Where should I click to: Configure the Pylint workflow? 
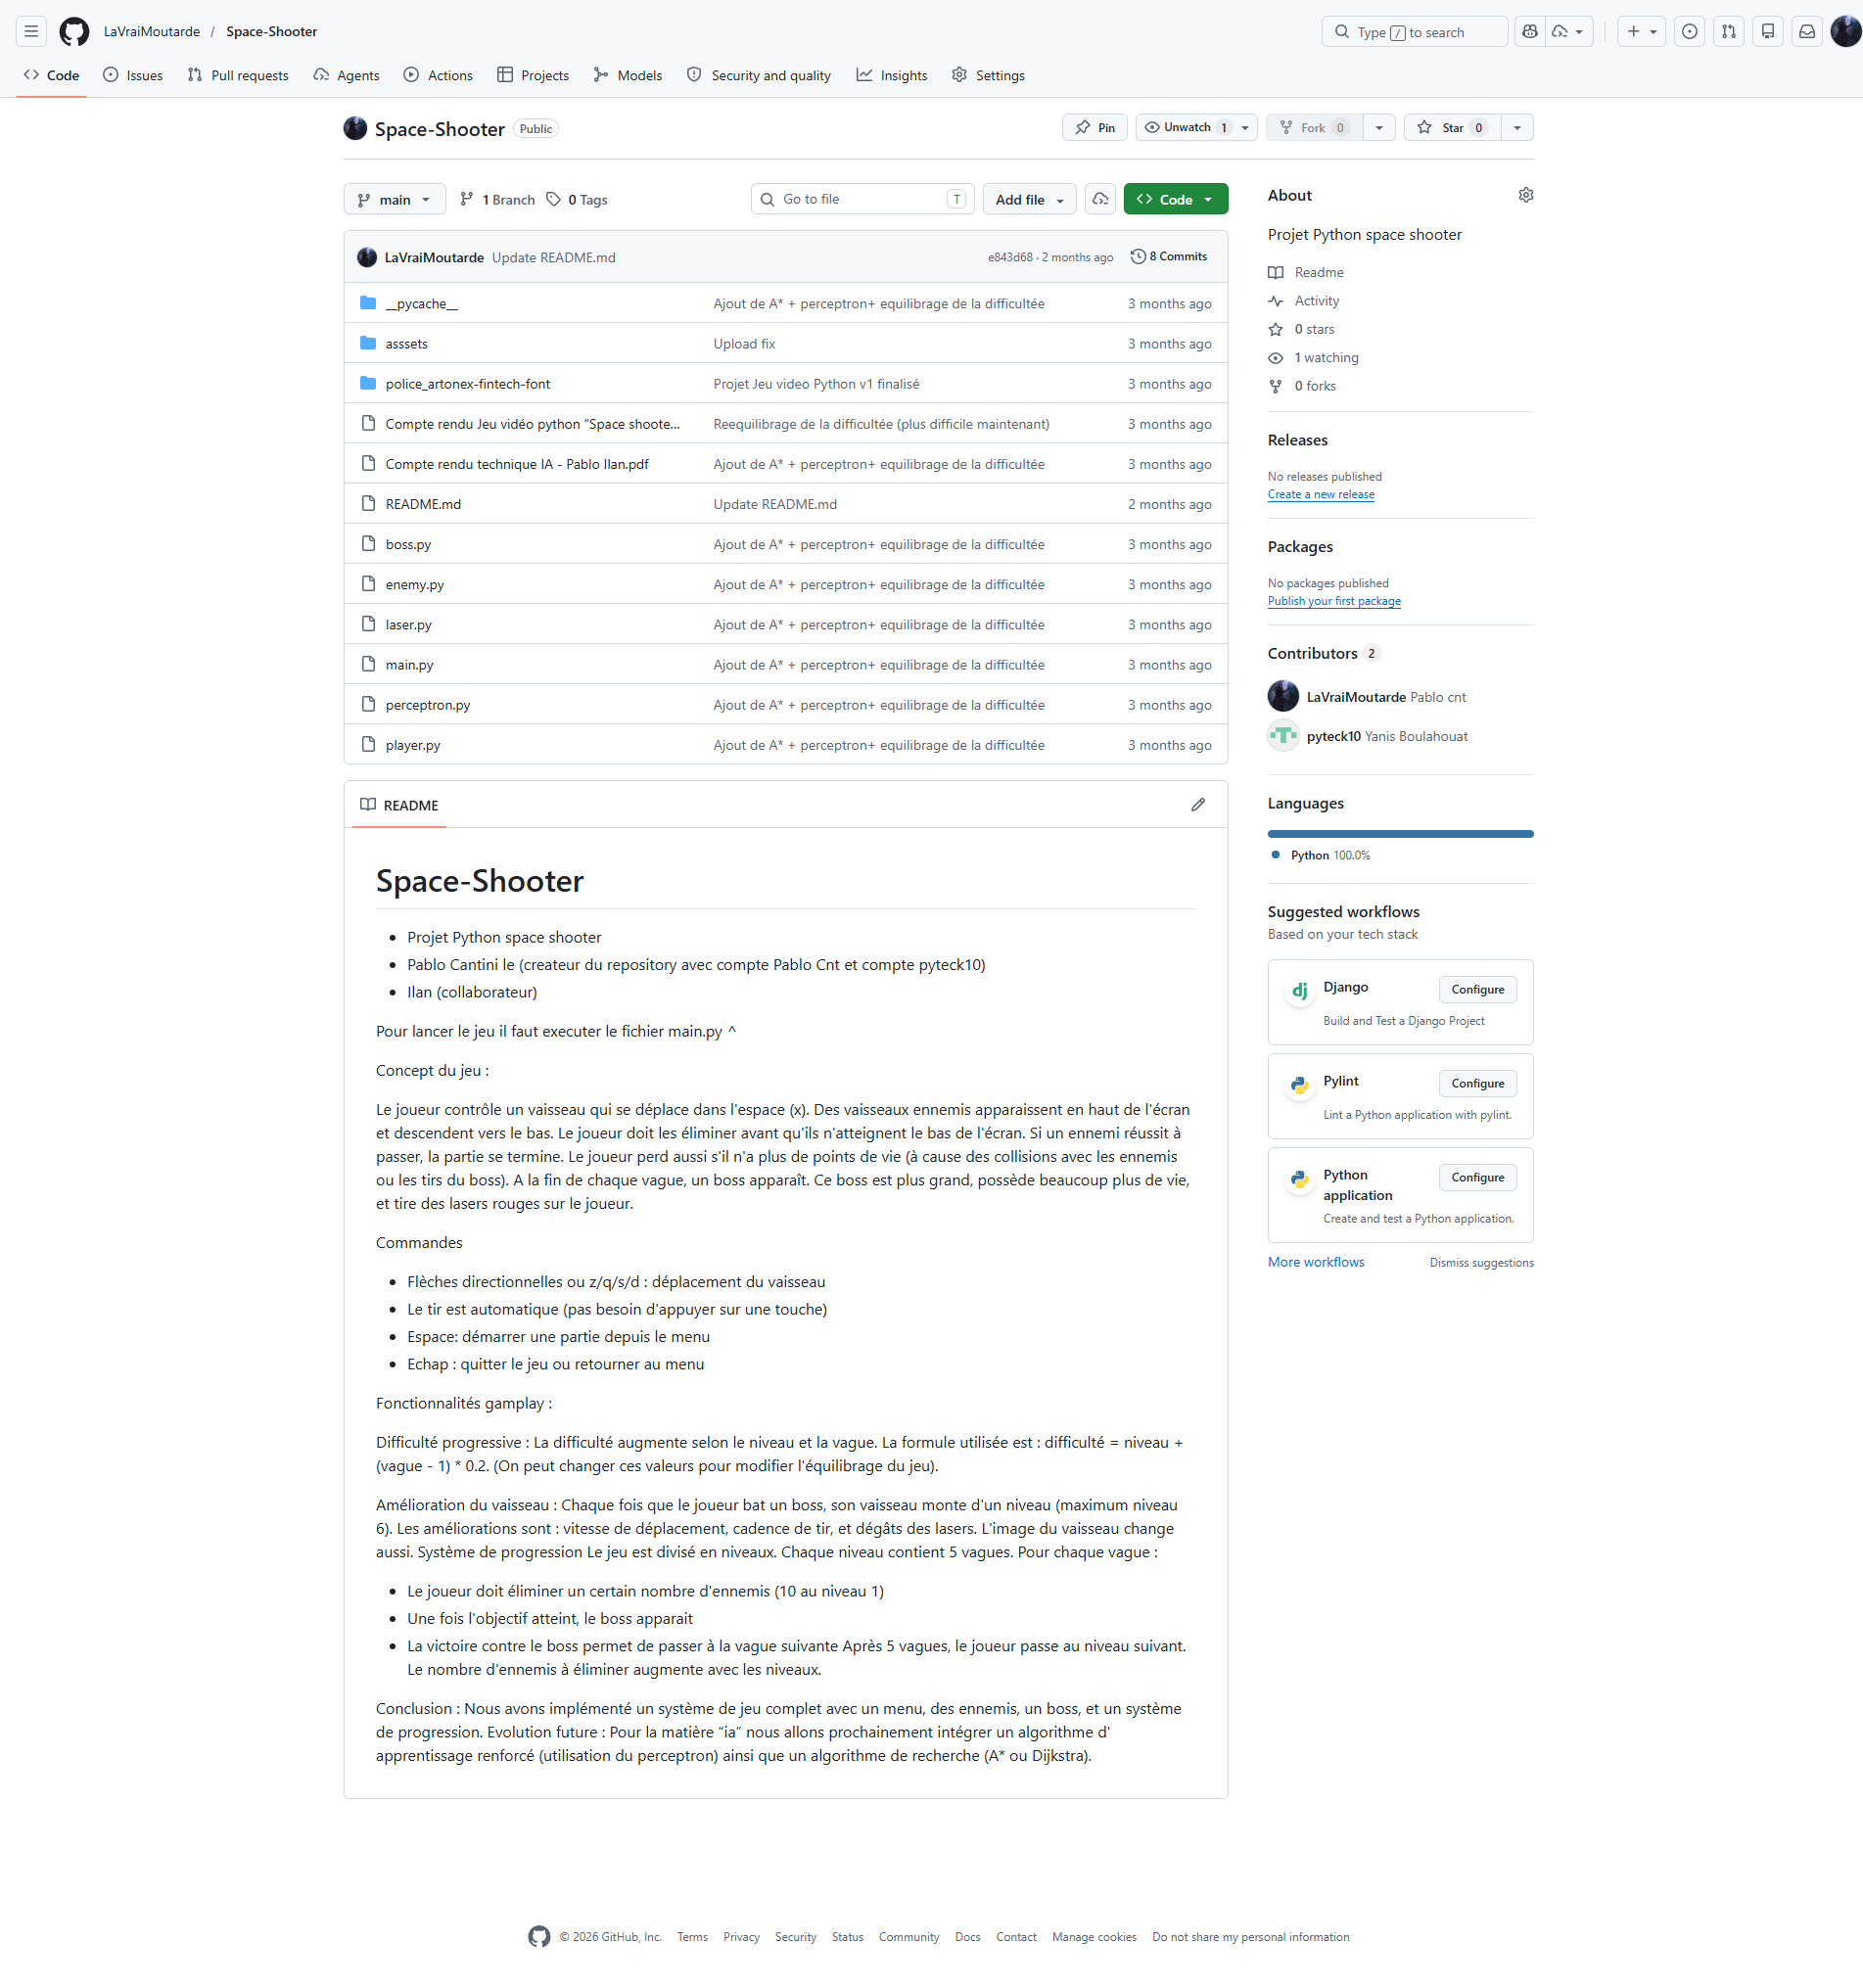point(1477,1084)
